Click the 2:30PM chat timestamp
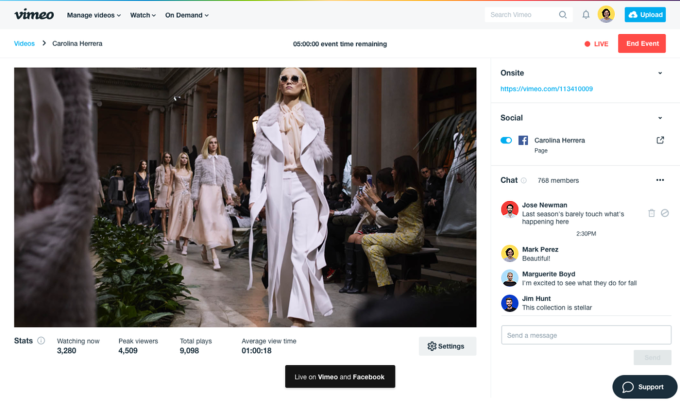Screen dimensions: 680x401 tap(586, 234)
